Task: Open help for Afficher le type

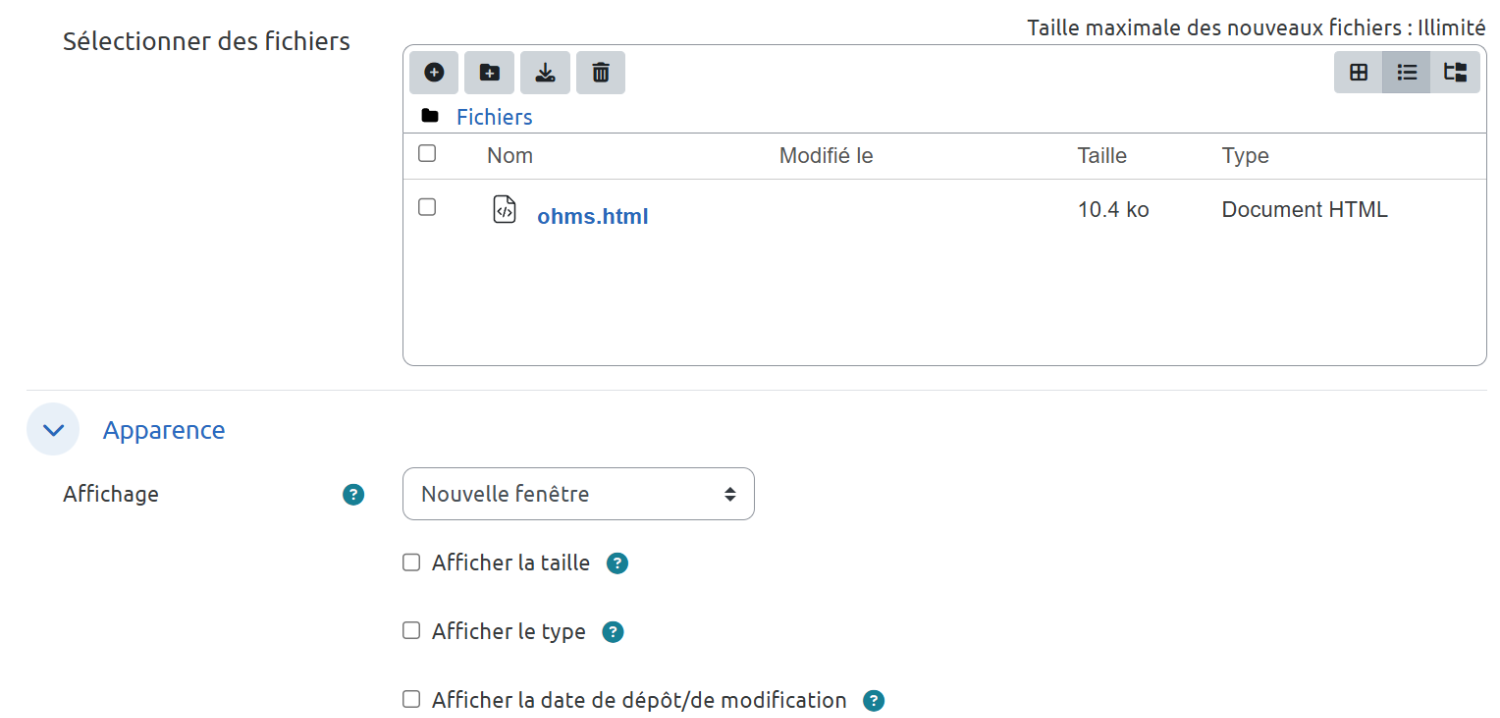Action: pos(613,632)
